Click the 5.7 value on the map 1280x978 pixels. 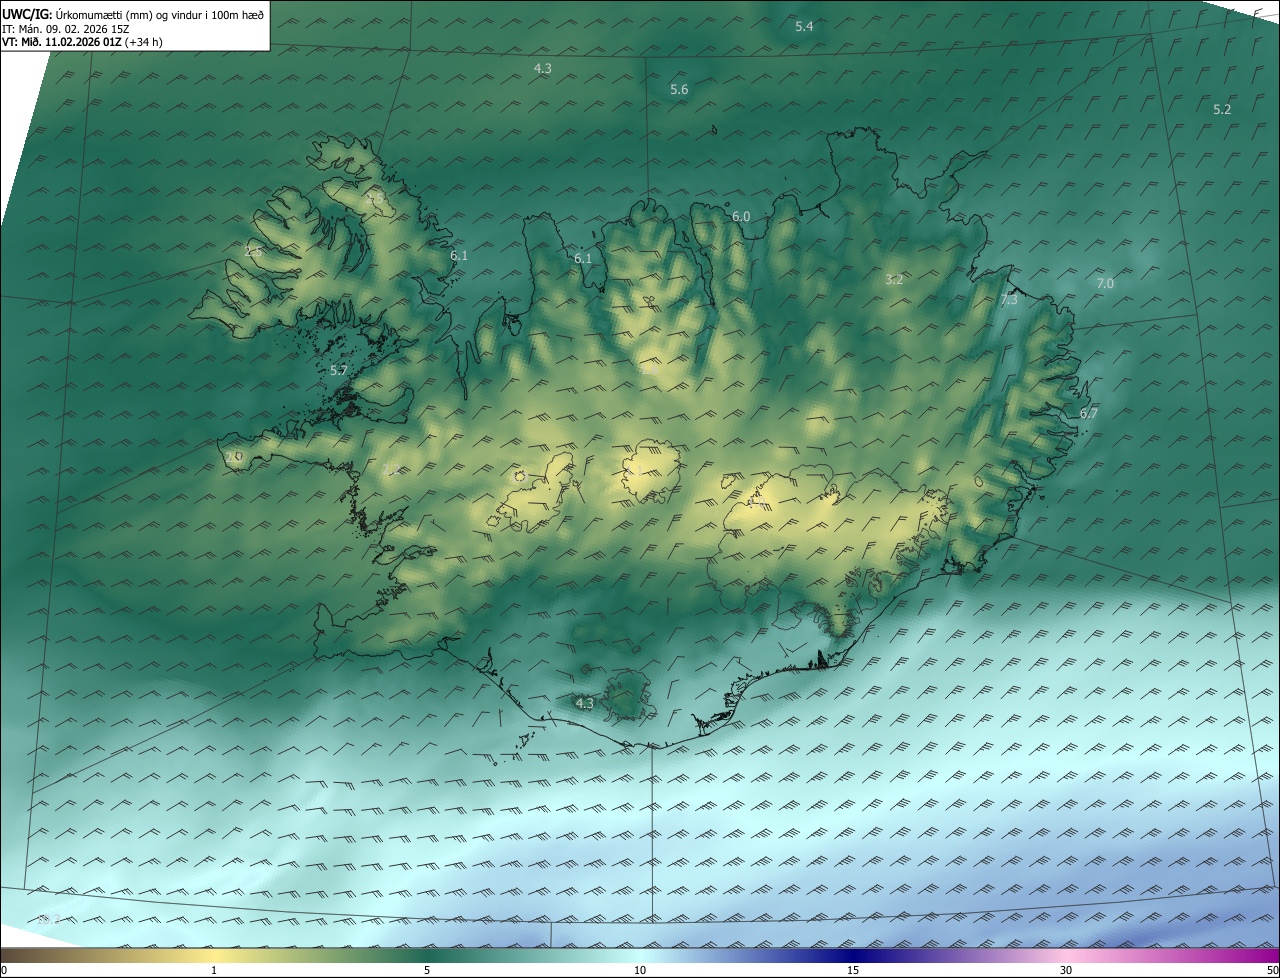(x=339, y=371)
